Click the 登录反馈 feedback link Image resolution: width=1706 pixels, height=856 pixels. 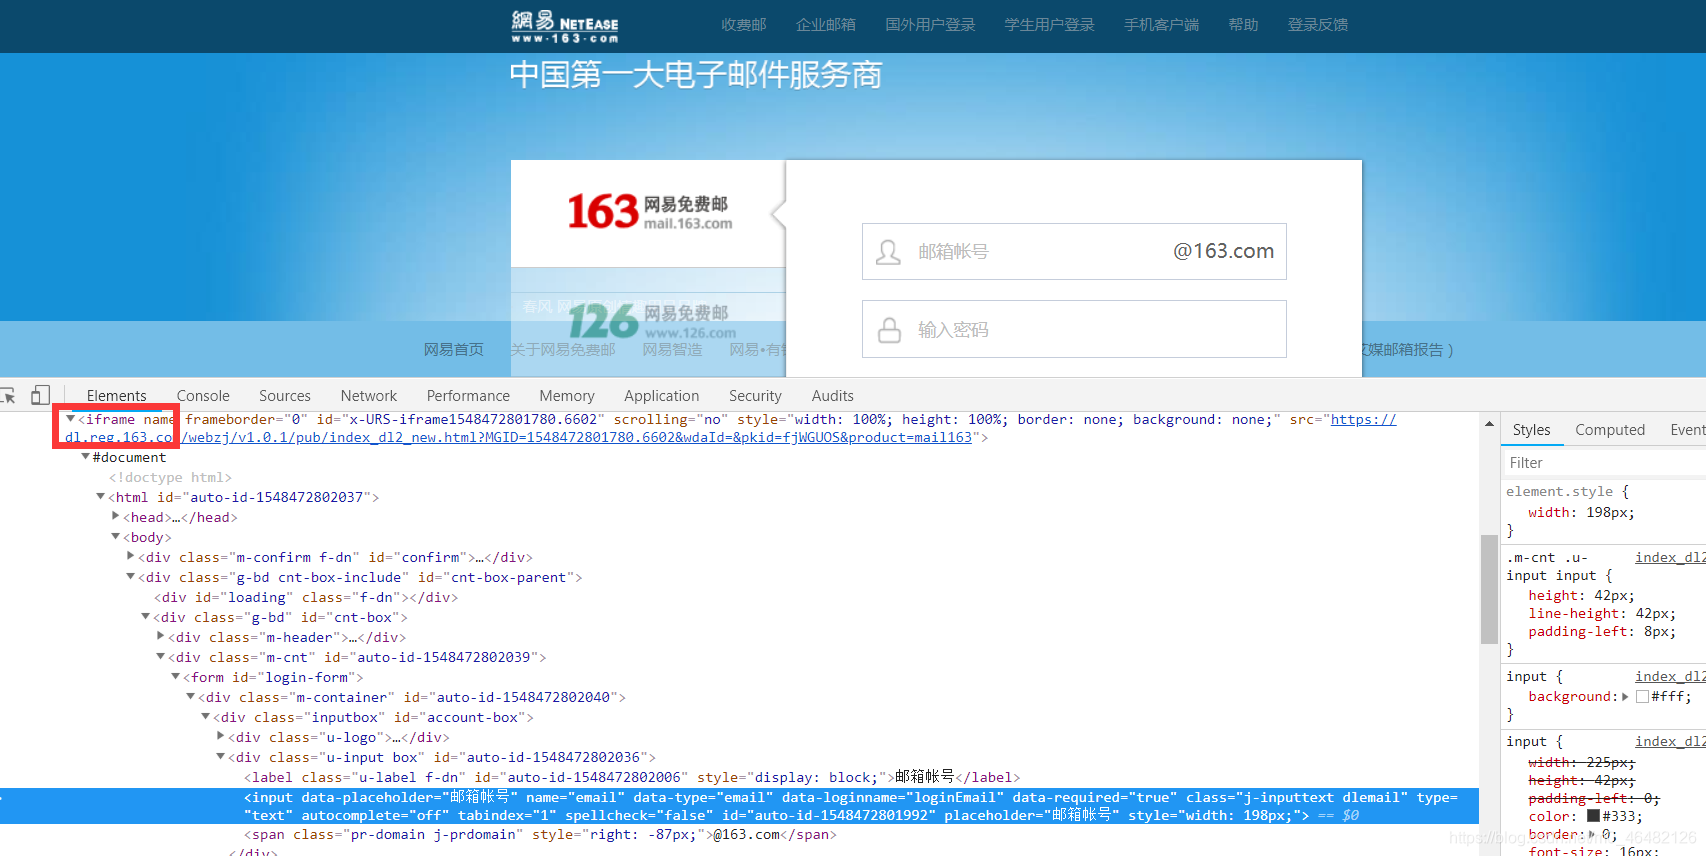(x=1318, y=25)
